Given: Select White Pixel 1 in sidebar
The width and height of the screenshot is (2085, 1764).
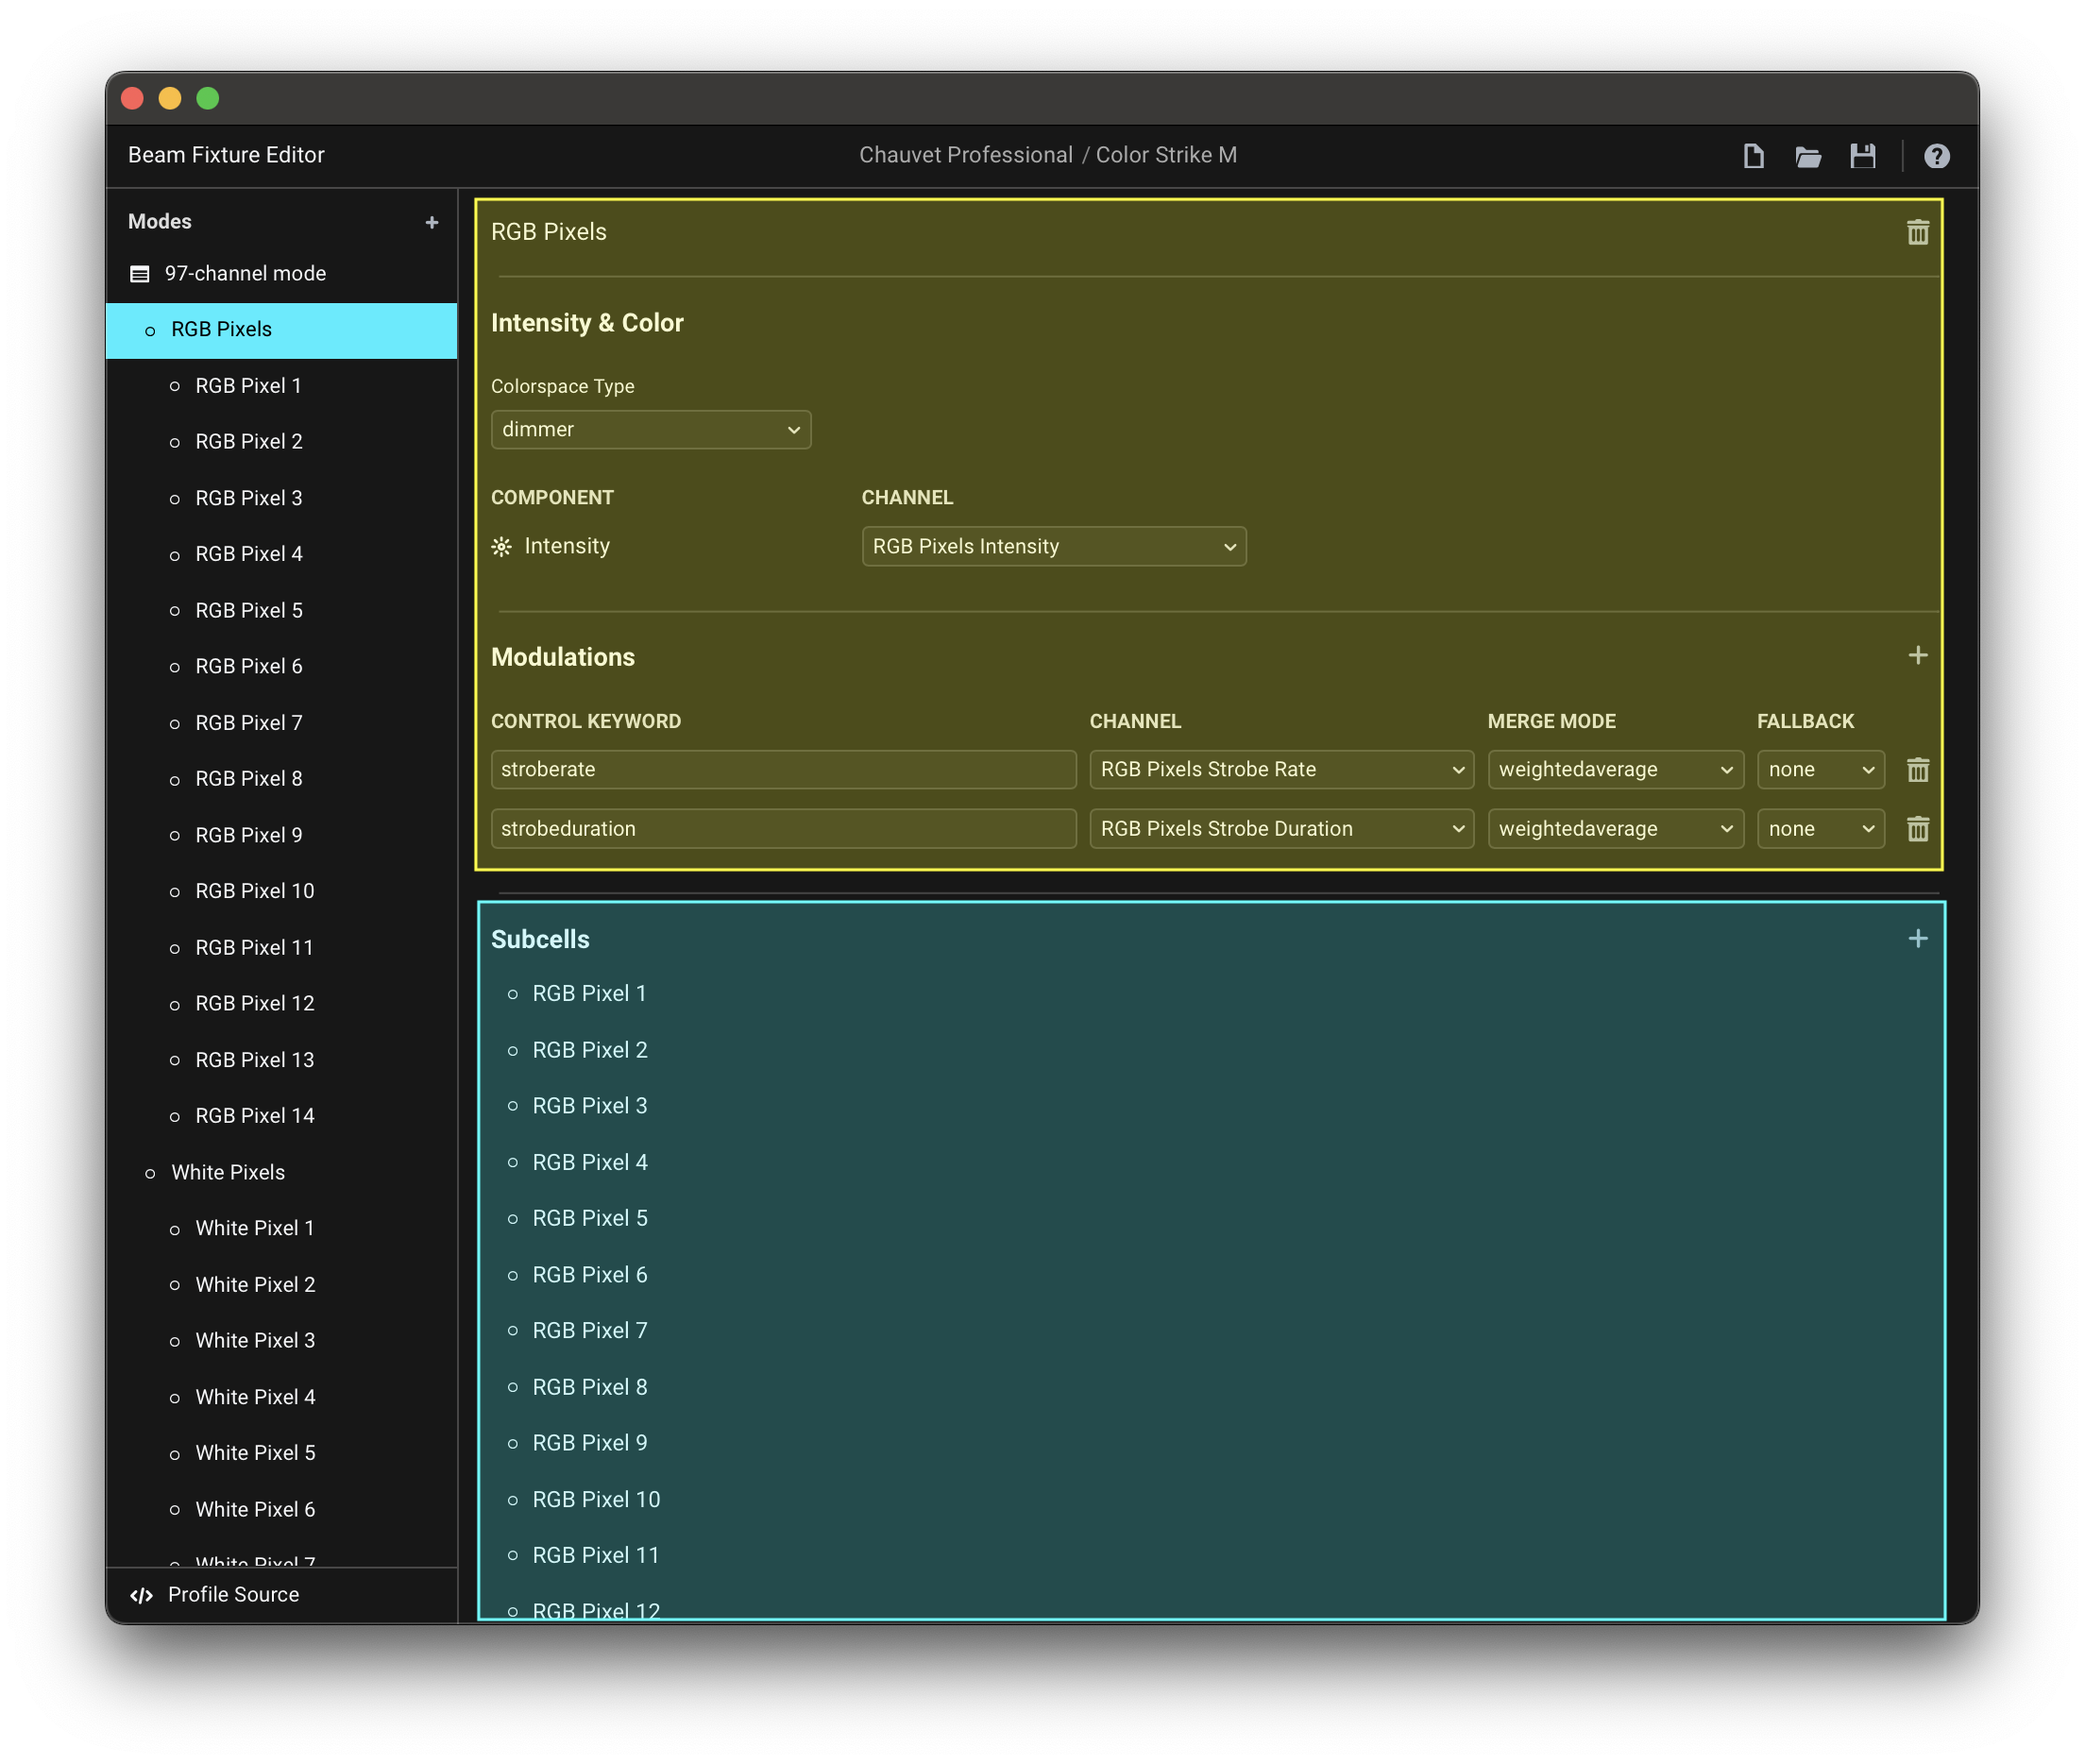Looking at the screenshot, I should (282, 1229).
